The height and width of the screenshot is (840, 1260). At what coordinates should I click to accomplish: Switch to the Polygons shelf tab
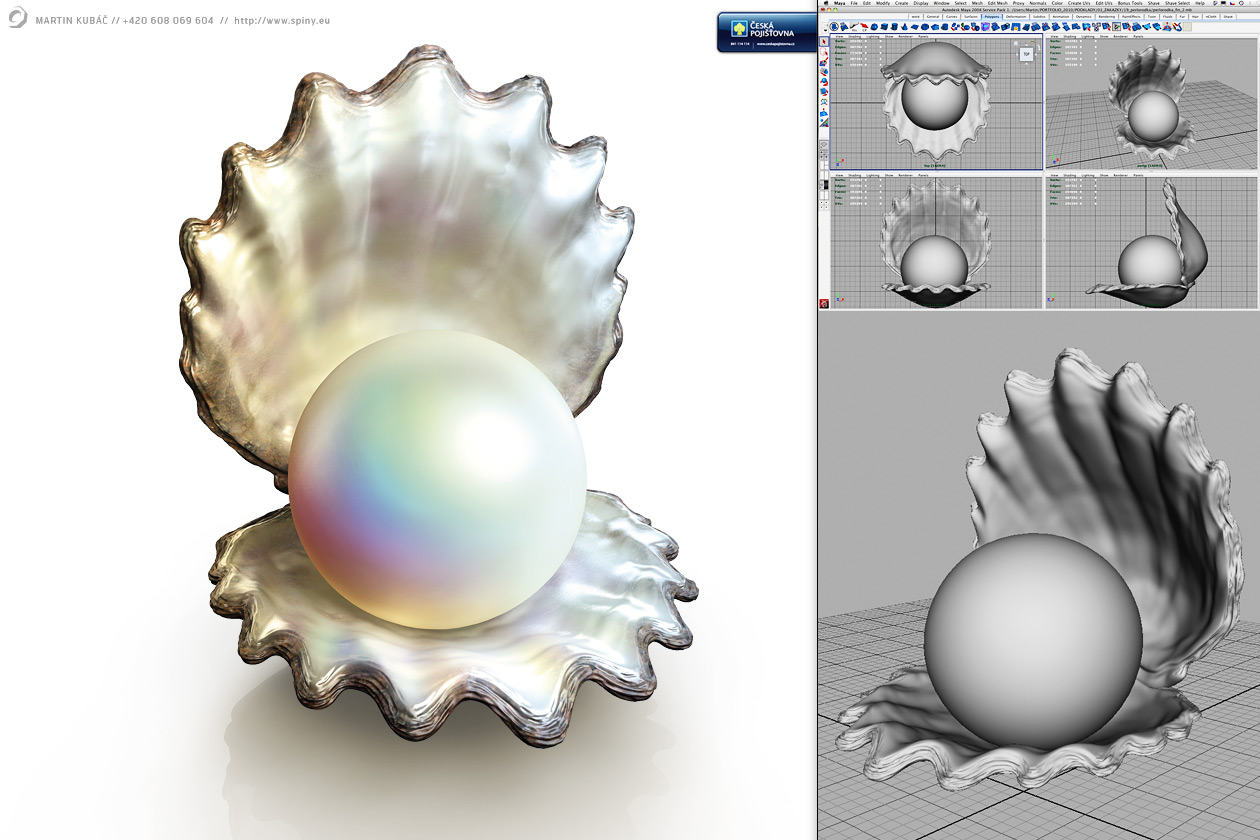tap(991, 17)
